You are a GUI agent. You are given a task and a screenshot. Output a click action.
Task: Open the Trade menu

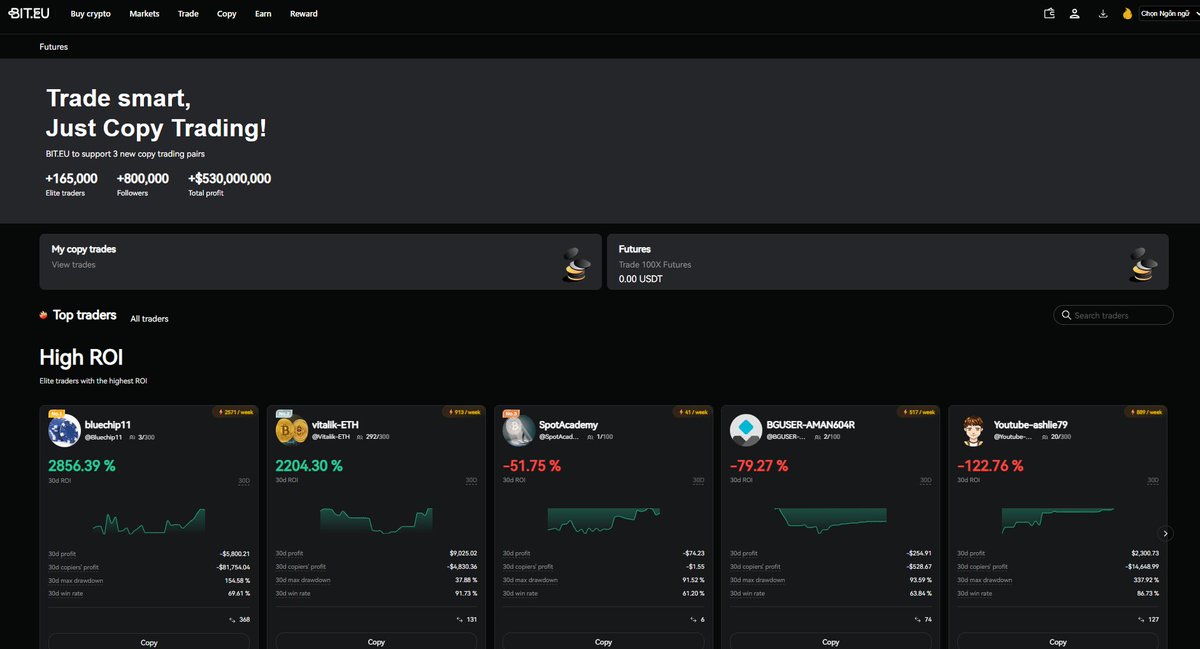pyautogui.click(x=188, y=14)
